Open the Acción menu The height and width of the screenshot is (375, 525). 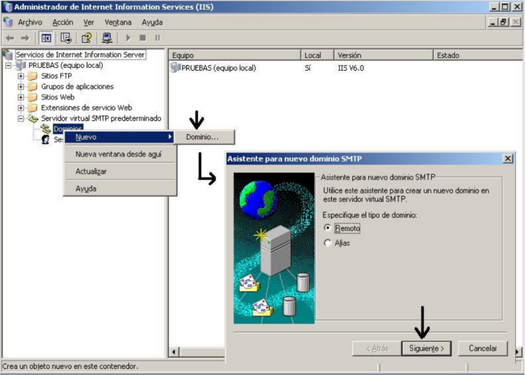[x=63, y=22]
